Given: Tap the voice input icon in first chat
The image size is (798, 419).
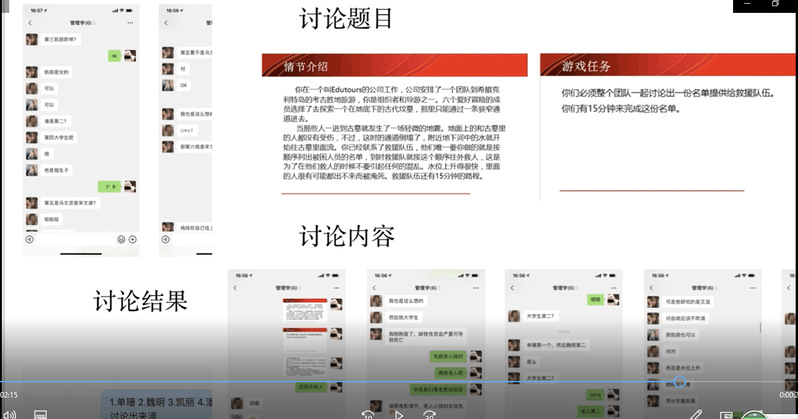Looking at the screenshot, I should point(29,239).
